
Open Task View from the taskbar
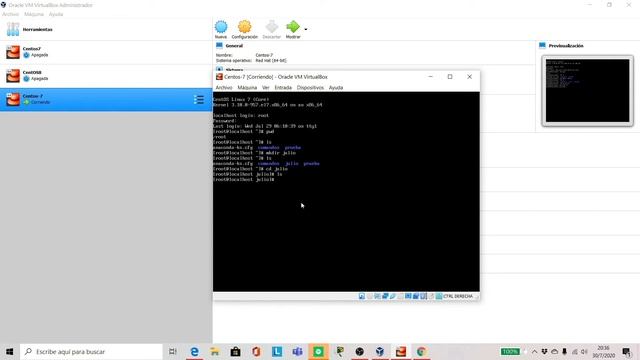tap(173, 351)
